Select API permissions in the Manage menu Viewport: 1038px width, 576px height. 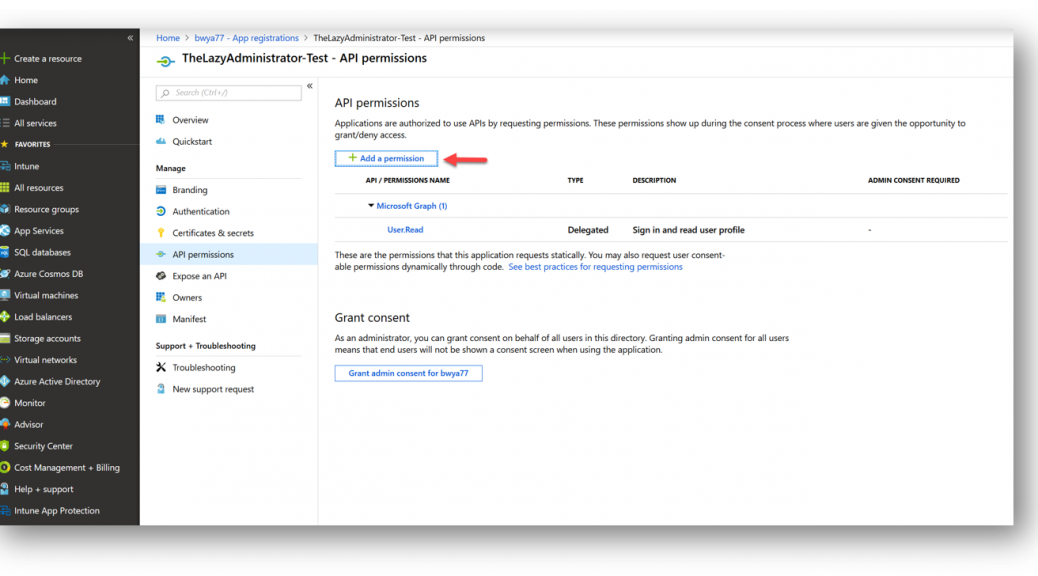pos(229,254)
